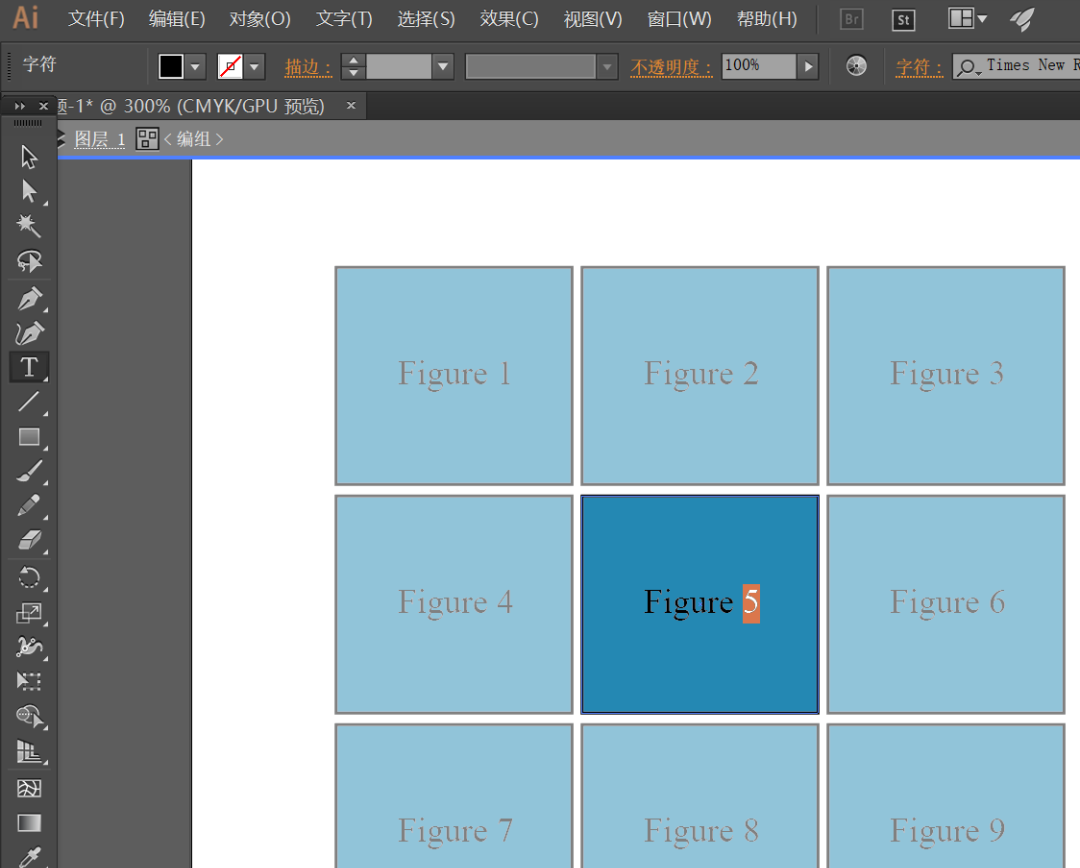Screen dimensions: 1080x868
Task: Open the 编辑(E) menu
Action: 177,19
